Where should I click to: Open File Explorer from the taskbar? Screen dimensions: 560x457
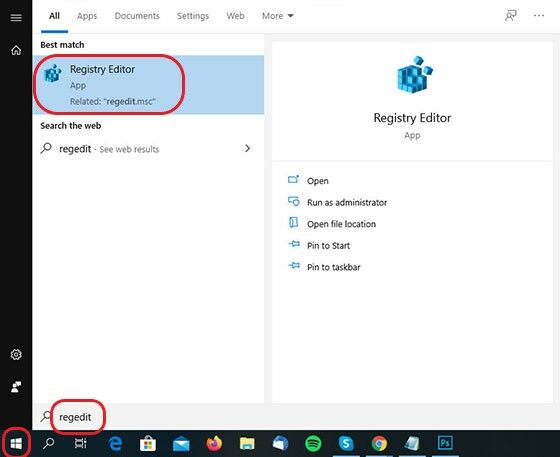pyautogui.click(x=247, y=444)
